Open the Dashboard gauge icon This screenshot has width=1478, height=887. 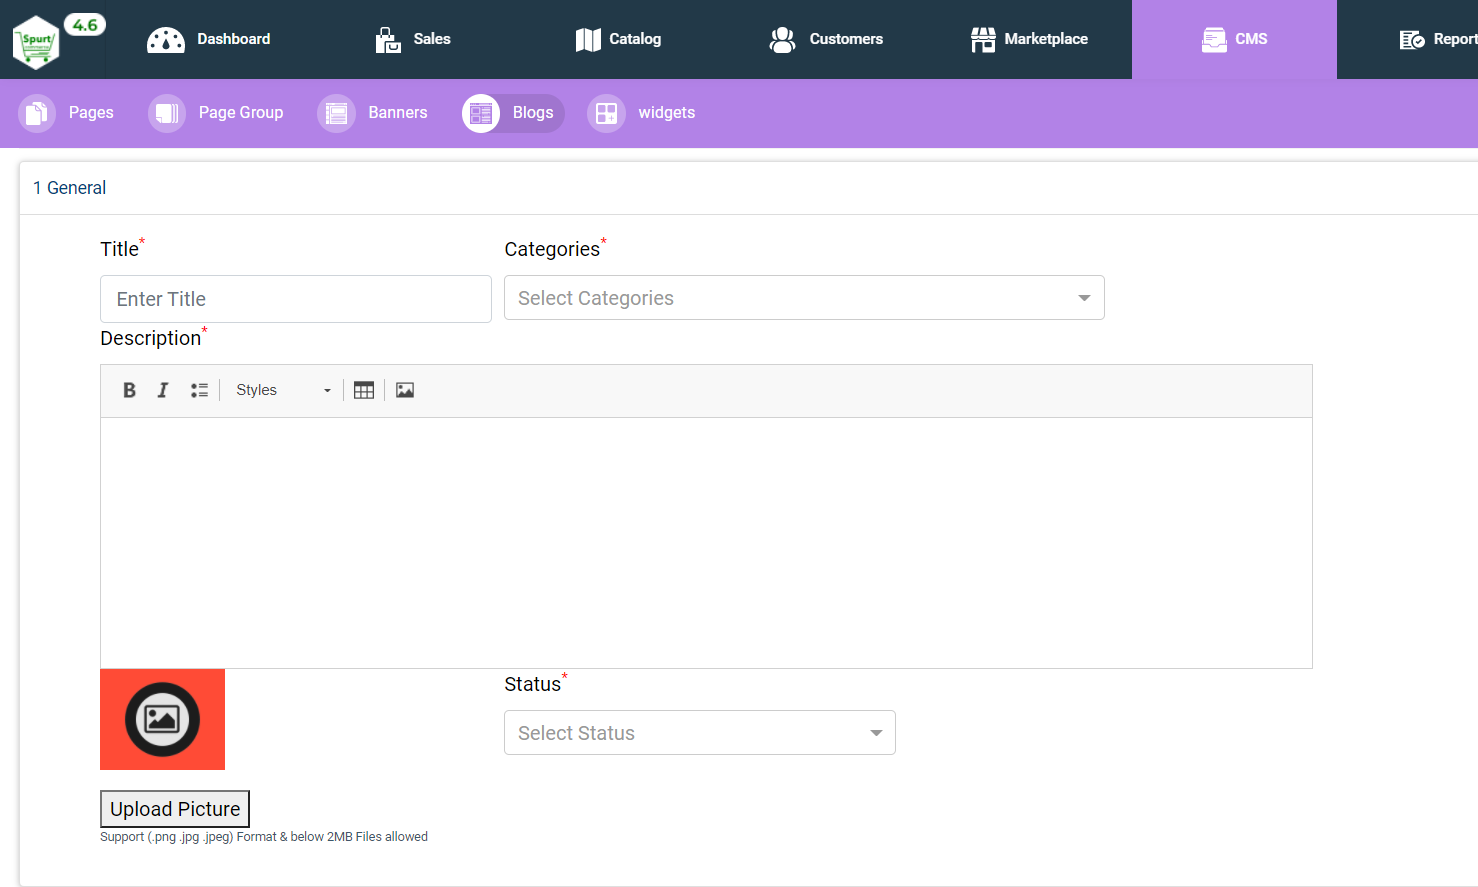[x=166, y=40]
